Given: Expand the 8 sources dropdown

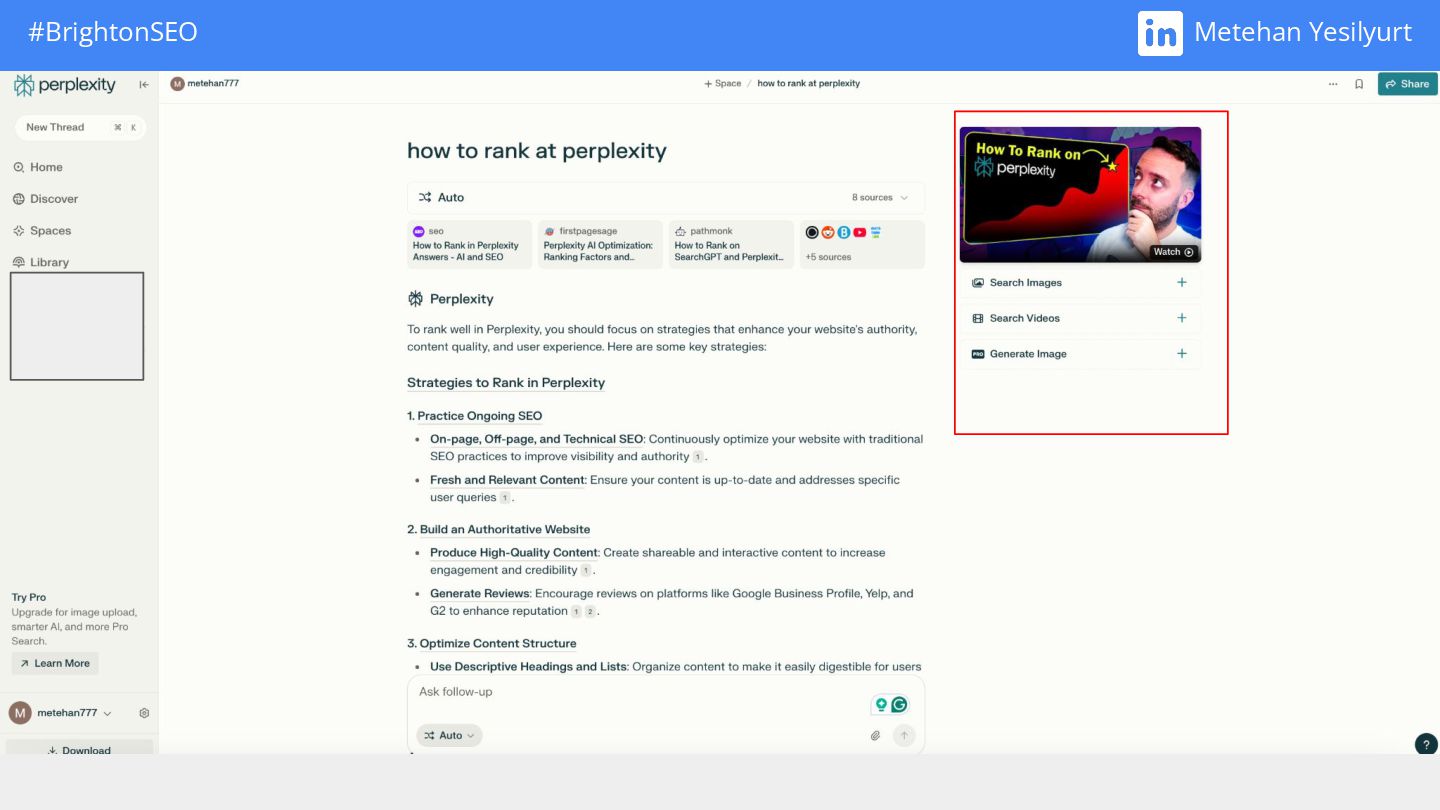Looking at the screenshot, I should [x=880, y=198].
